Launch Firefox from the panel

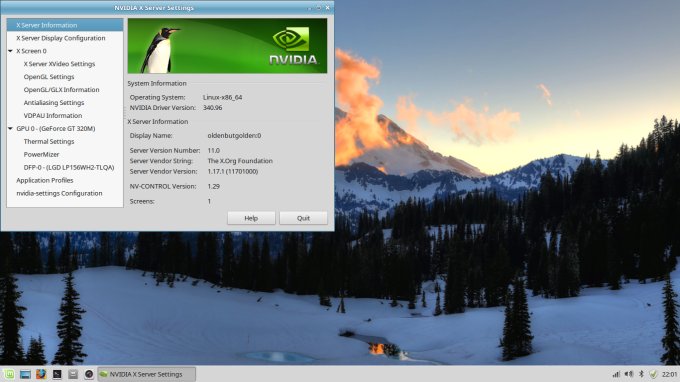pos(41,374)
